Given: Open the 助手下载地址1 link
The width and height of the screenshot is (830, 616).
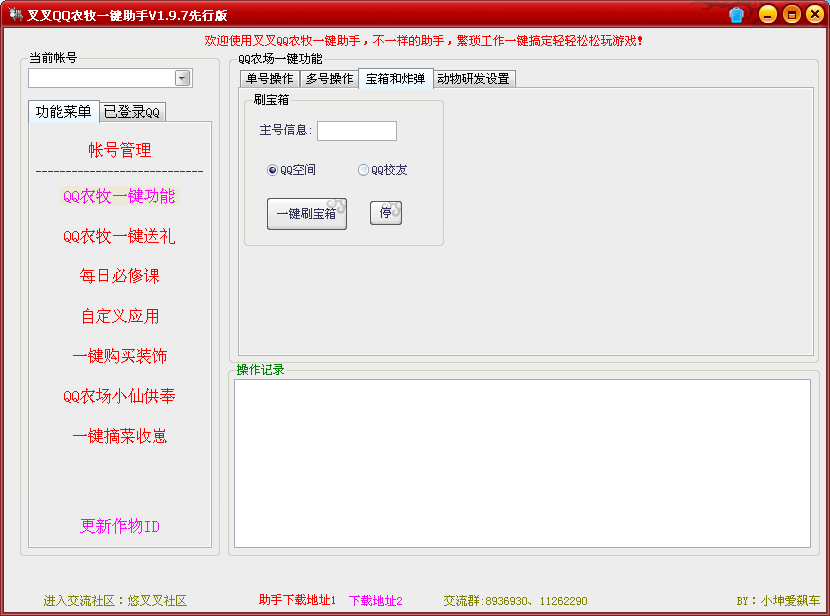Looking at the screenshot, I should point(297,600).
